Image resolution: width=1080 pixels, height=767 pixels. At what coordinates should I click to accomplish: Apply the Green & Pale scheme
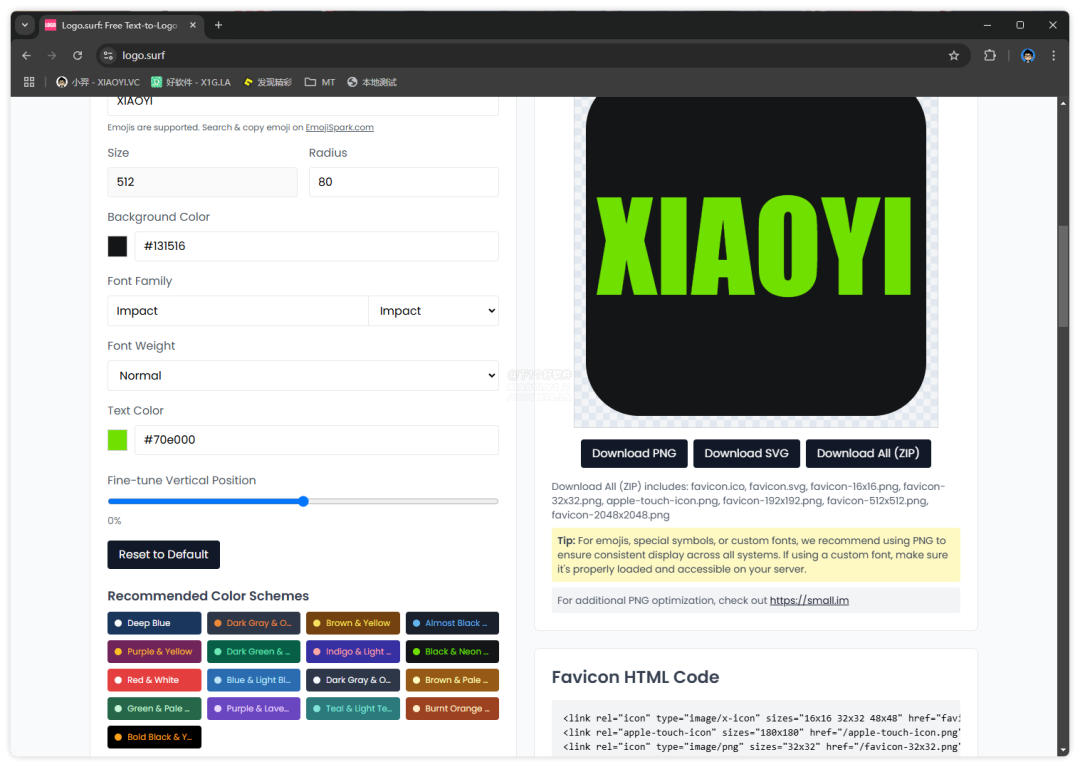[x=154, y=708]
